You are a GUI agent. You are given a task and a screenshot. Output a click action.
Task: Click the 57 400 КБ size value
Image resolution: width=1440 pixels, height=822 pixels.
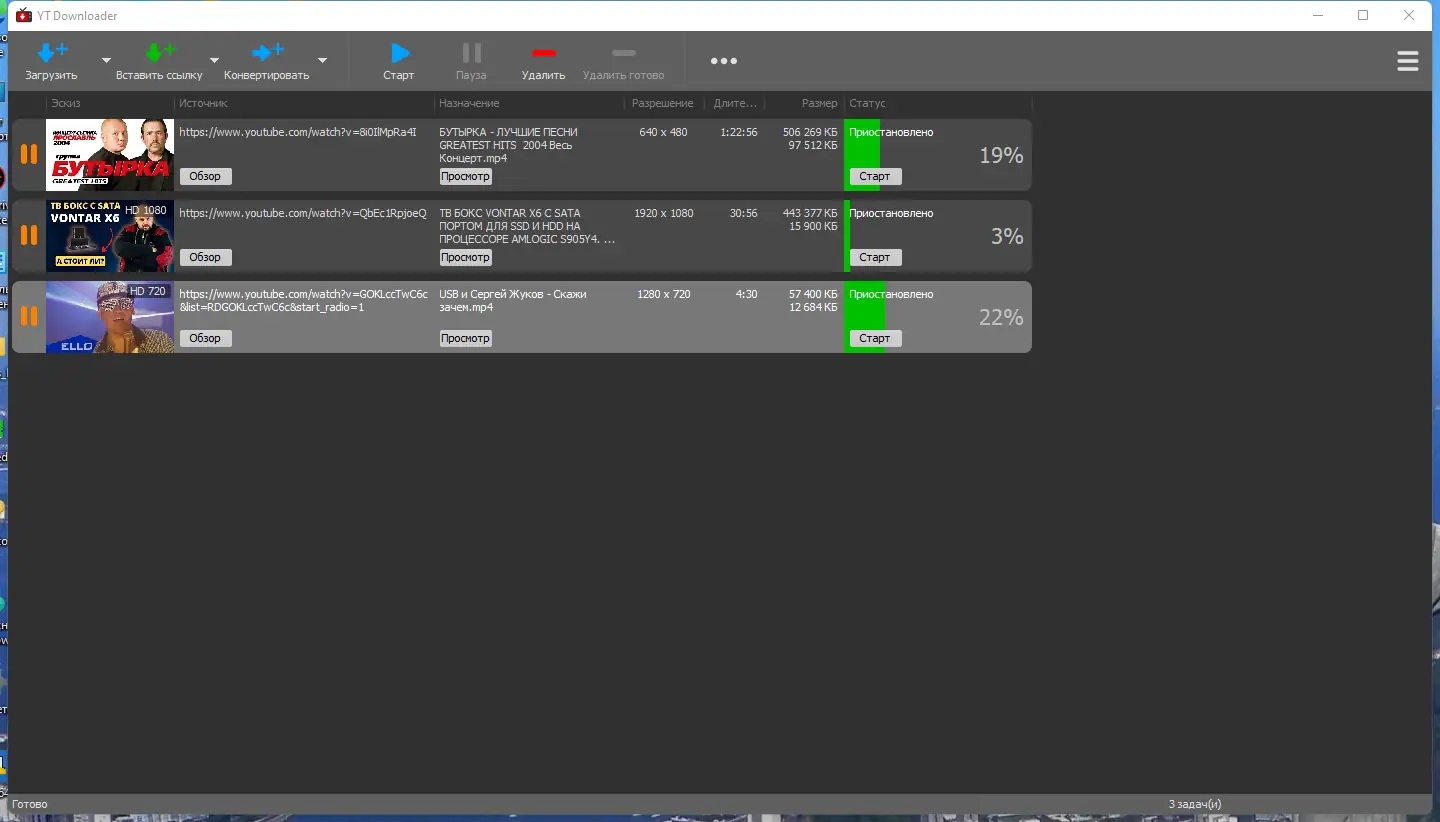[x=813, y=294]
